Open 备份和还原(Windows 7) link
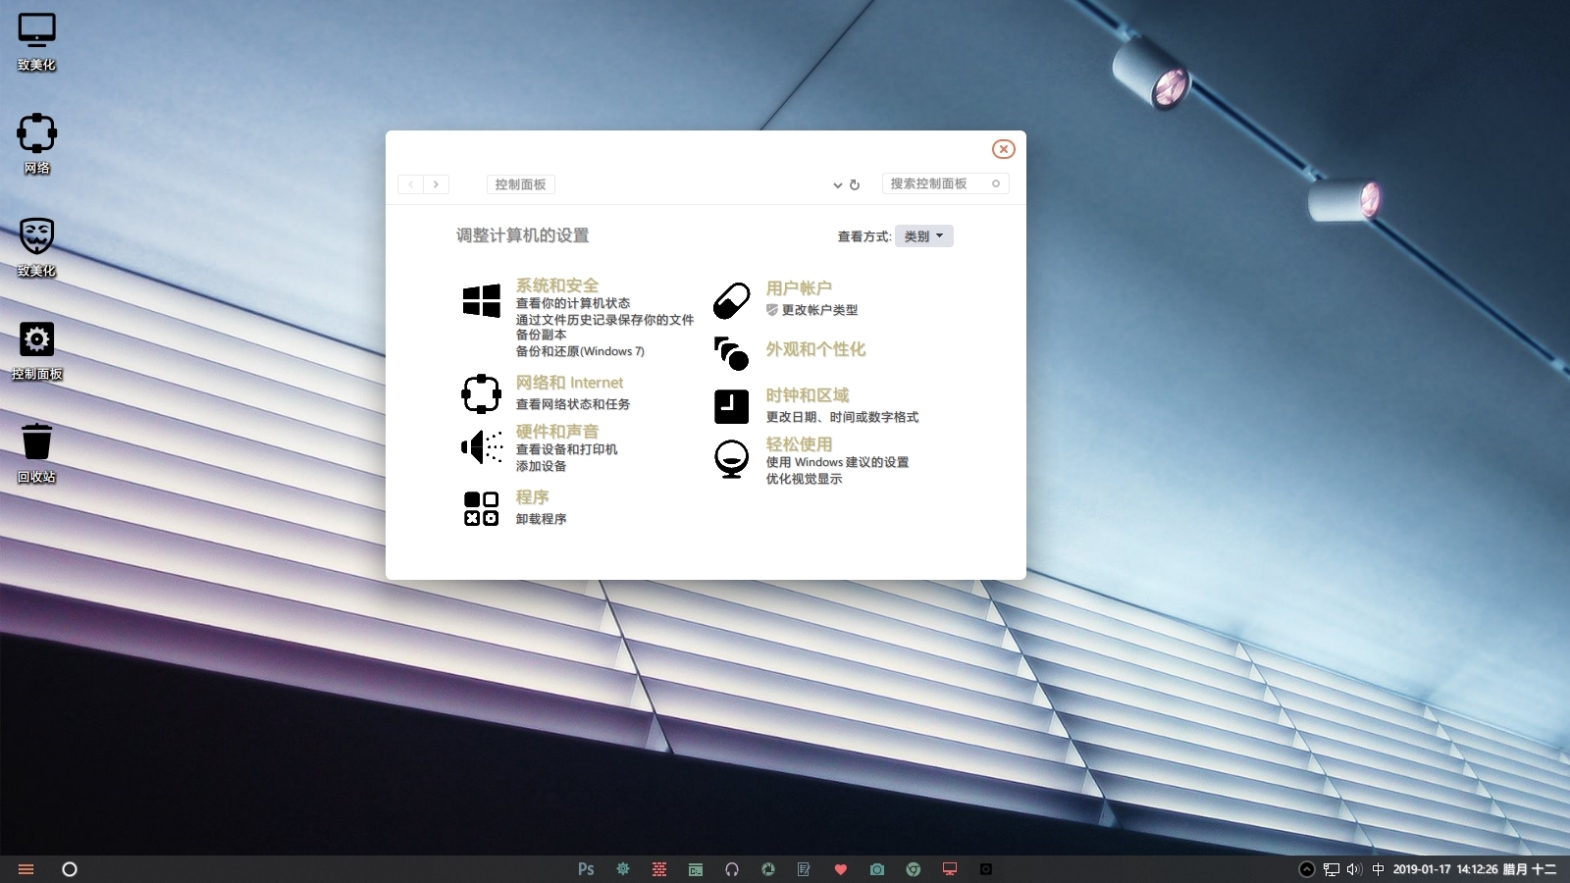The image size is (1570, 883). click(580, 351)
